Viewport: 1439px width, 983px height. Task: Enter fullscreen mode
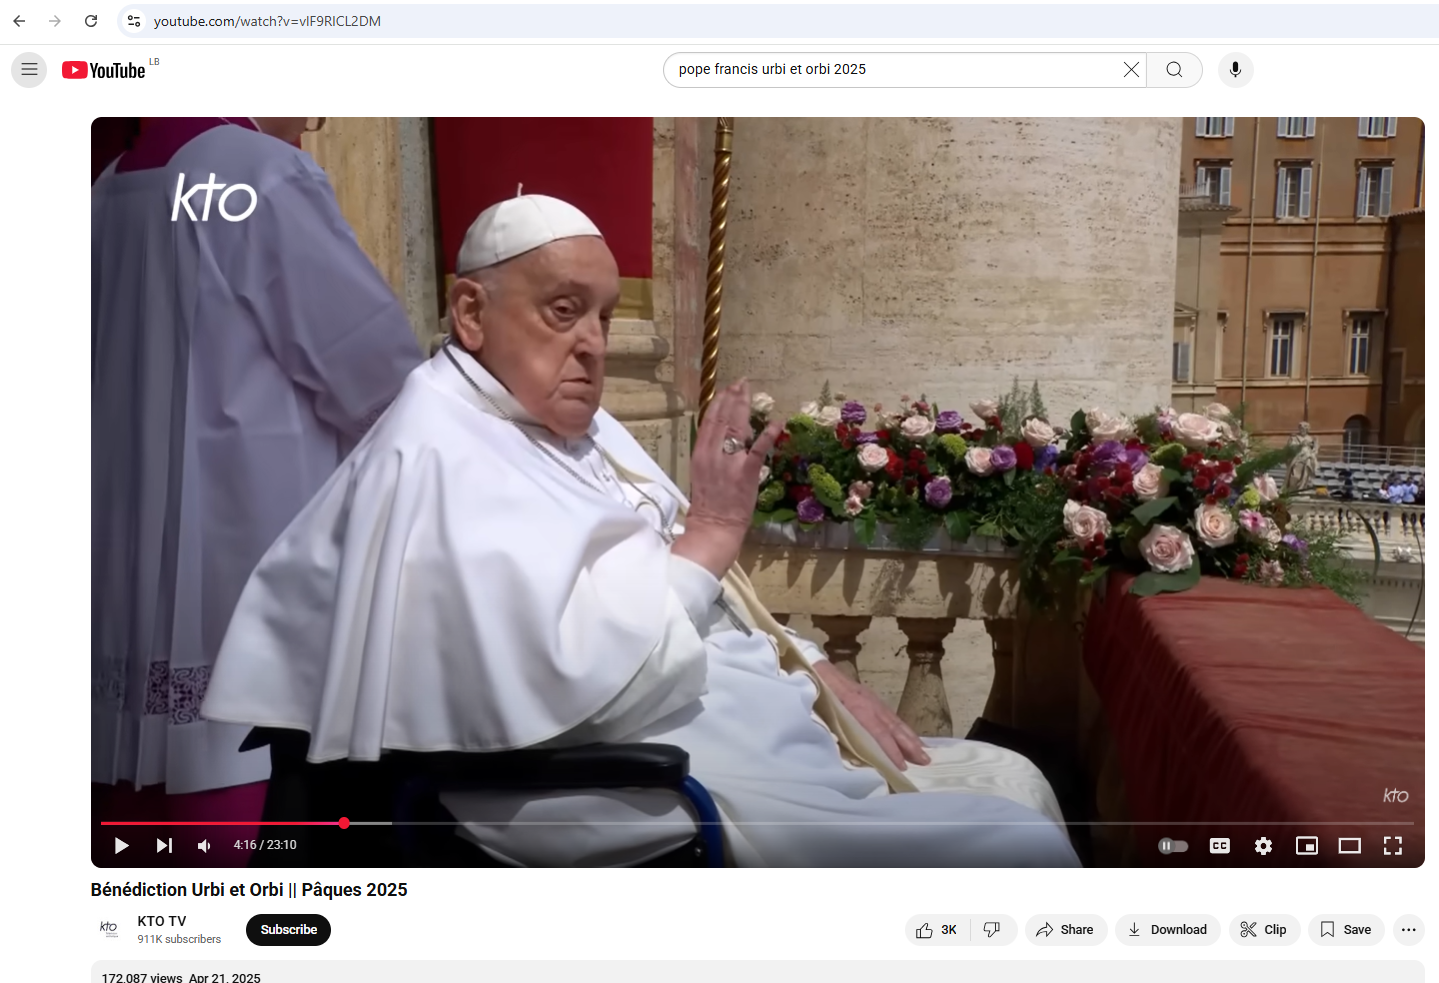pos(1392,845)
